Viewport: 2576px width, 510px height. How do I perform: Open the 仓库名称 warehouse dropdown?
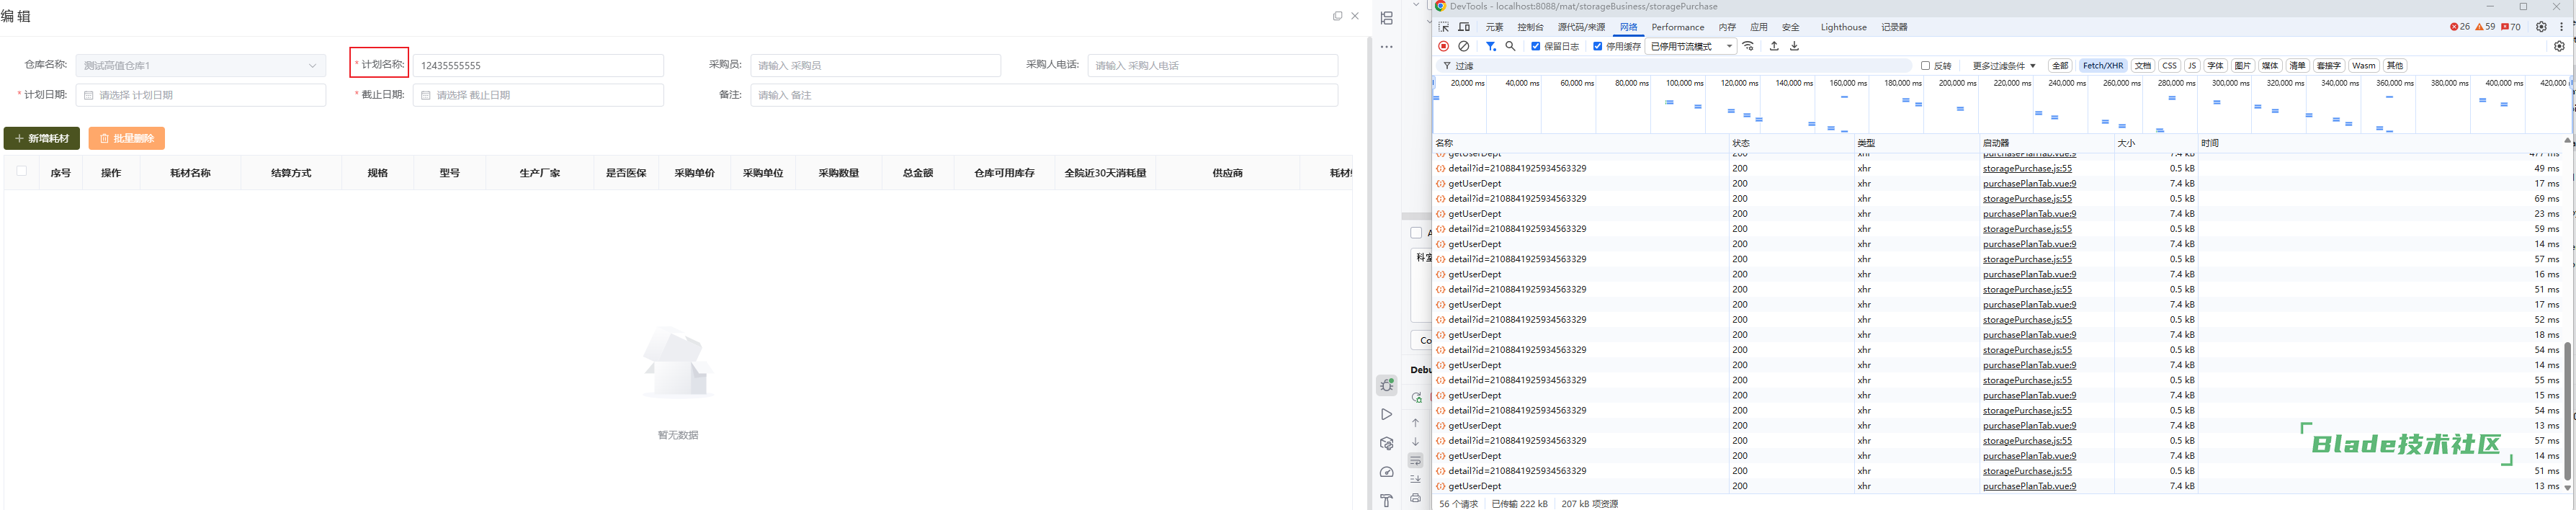[201, 65]
